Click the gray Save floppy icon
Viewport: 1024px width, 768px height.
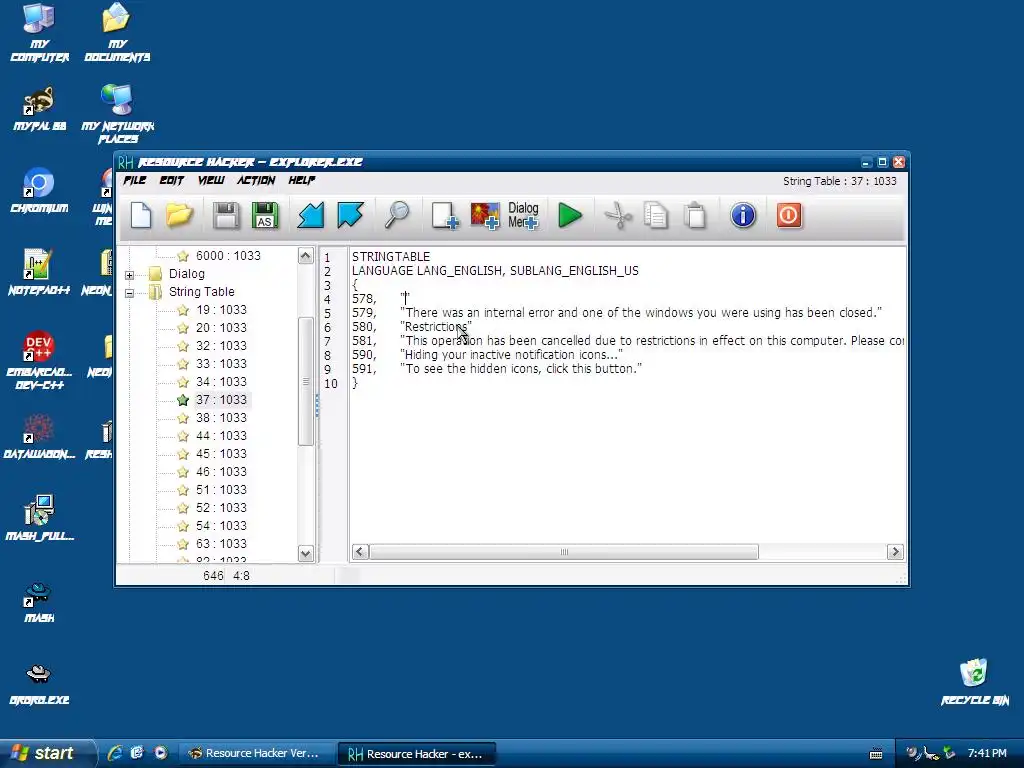[x=226, y=216]
